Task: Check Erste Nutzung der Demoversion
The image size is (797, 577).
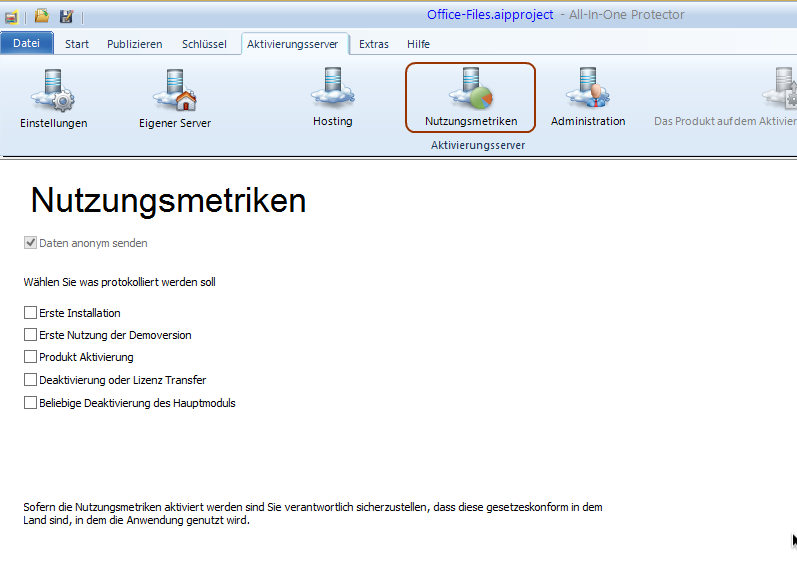Action: pos(30,335)
